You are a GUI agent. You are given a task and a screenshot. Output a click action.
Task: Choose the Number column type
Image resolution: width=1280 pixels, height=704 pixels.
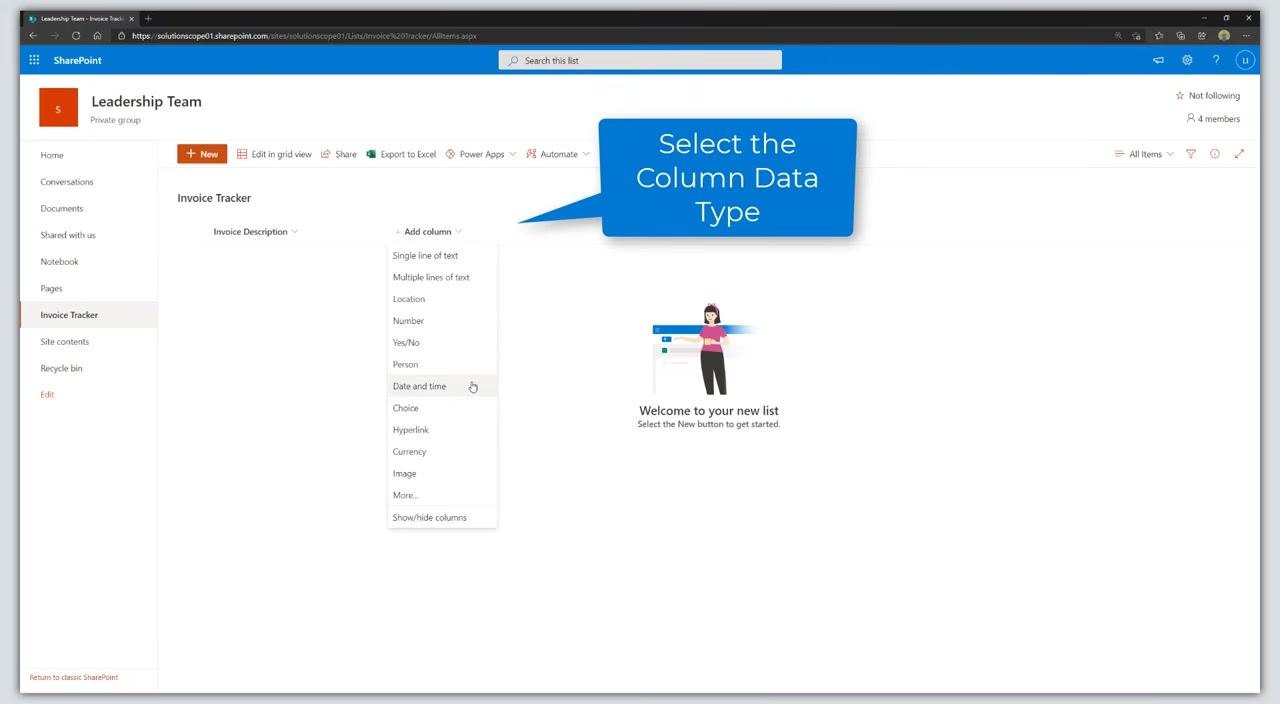(442, 321)
